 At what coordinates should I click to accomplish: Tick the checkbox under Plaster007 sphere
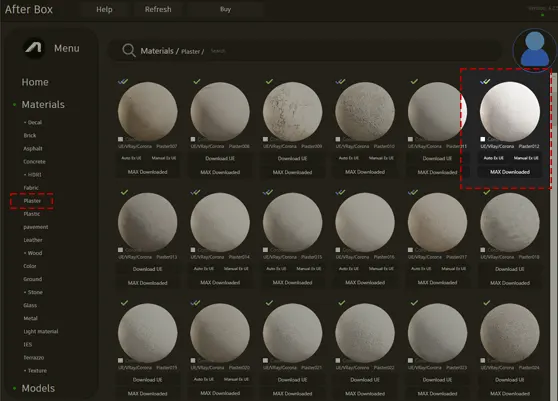pos(120,139)
